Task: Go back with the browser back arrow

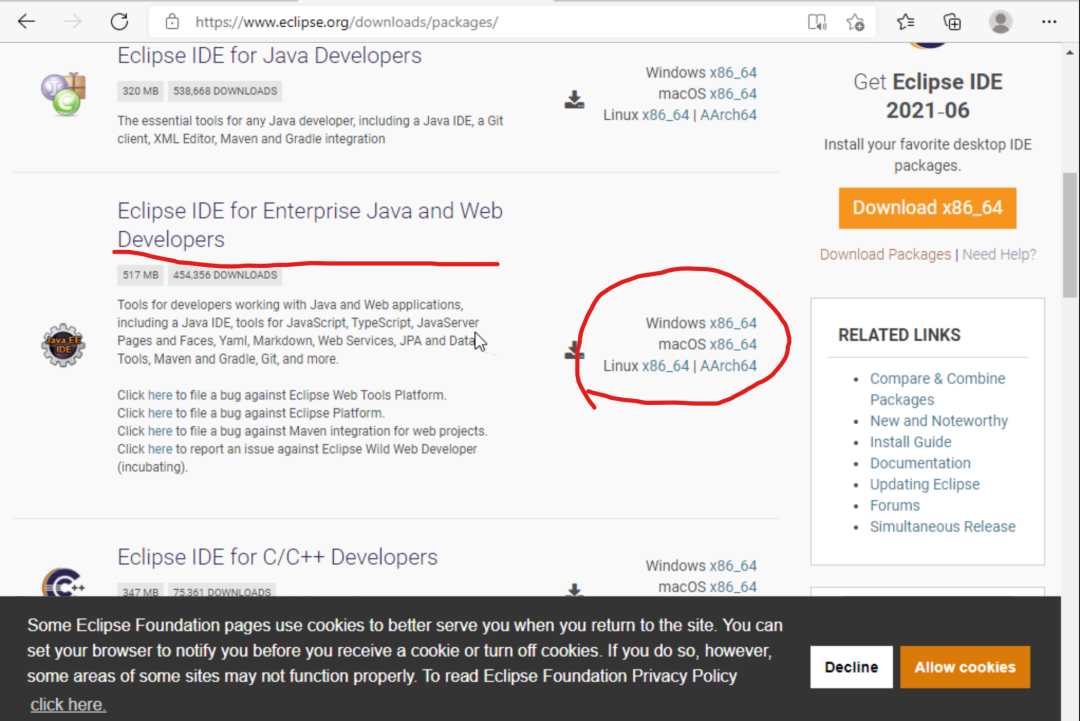Action: (26, 21)
